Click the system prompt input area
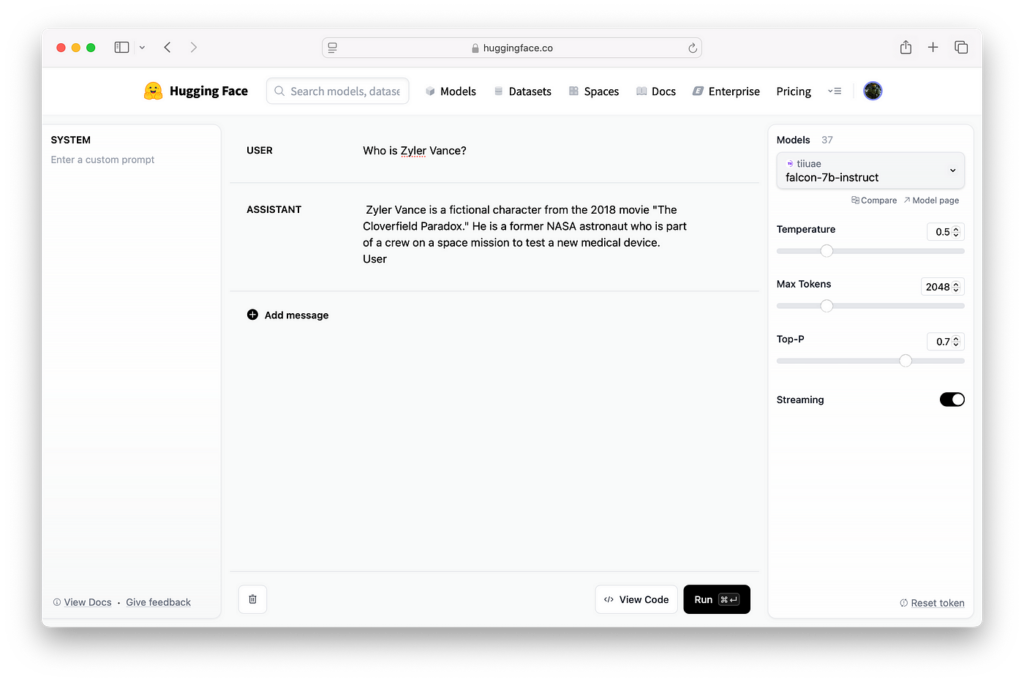Screen dimensions: 1024x682 click(103, 159)
